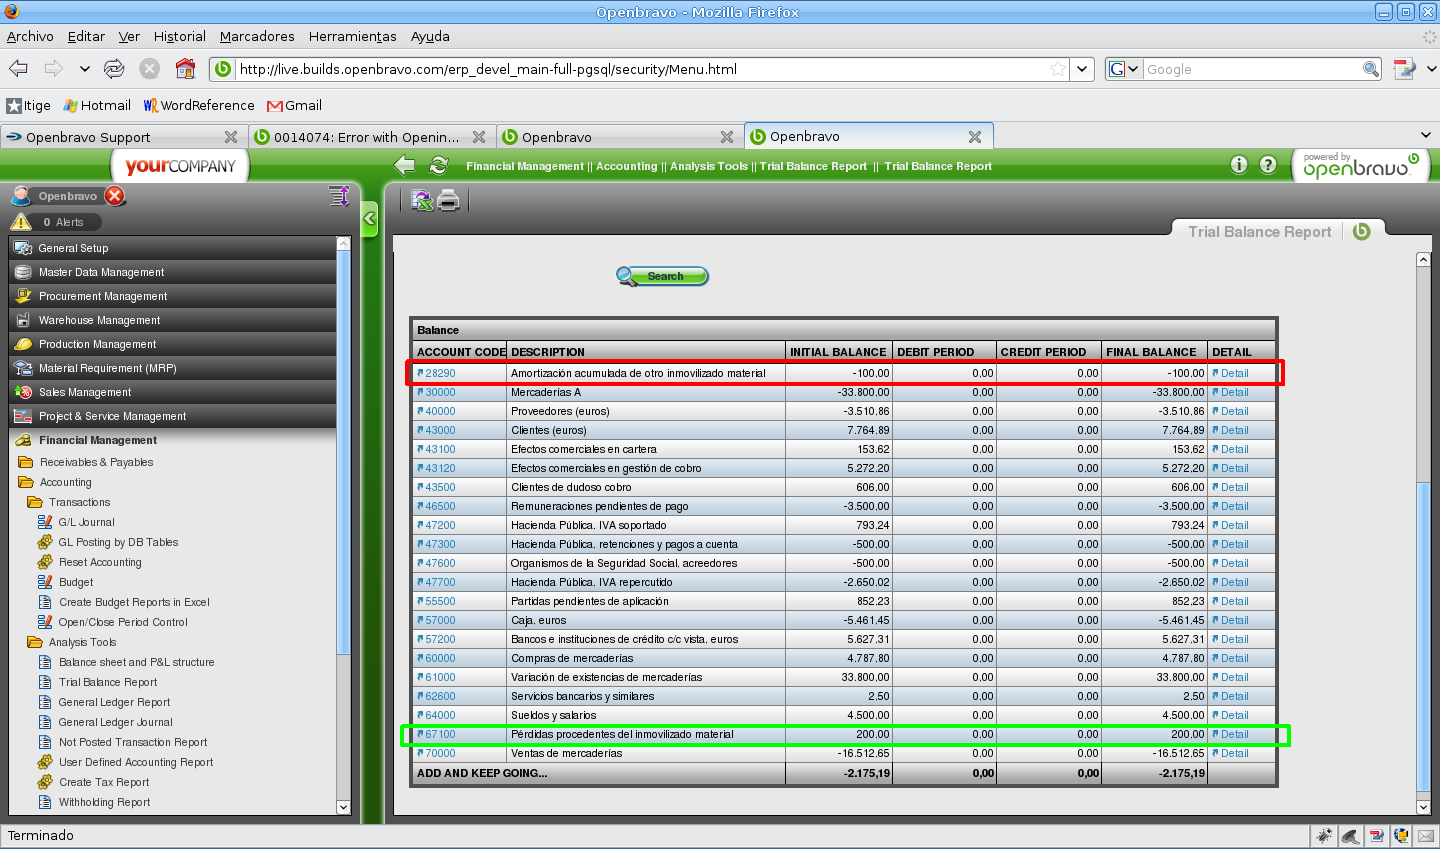Click the red logout icon beside Openbravo
The width and height of the screenshot is (1440, 849).
pos(115,196)
